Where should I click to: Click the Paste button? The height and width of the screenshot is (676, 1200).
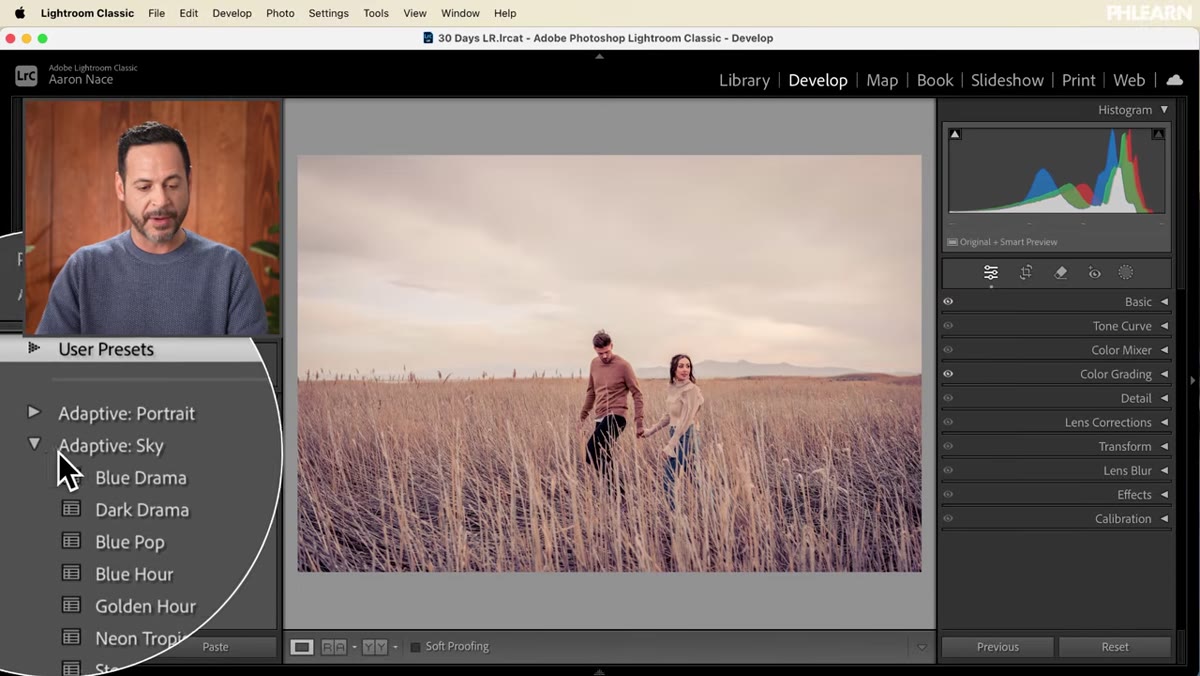pyautogui.click(x=215, y=647)
